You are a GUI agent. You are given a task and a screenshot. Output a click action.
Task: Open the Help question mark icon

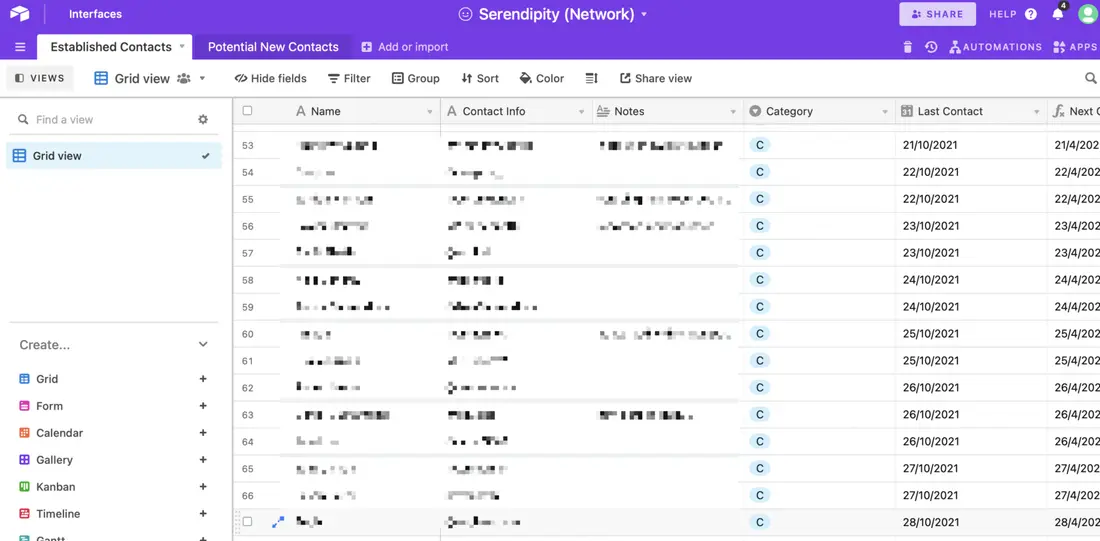pyautogui.click(x=1031, y=14)
